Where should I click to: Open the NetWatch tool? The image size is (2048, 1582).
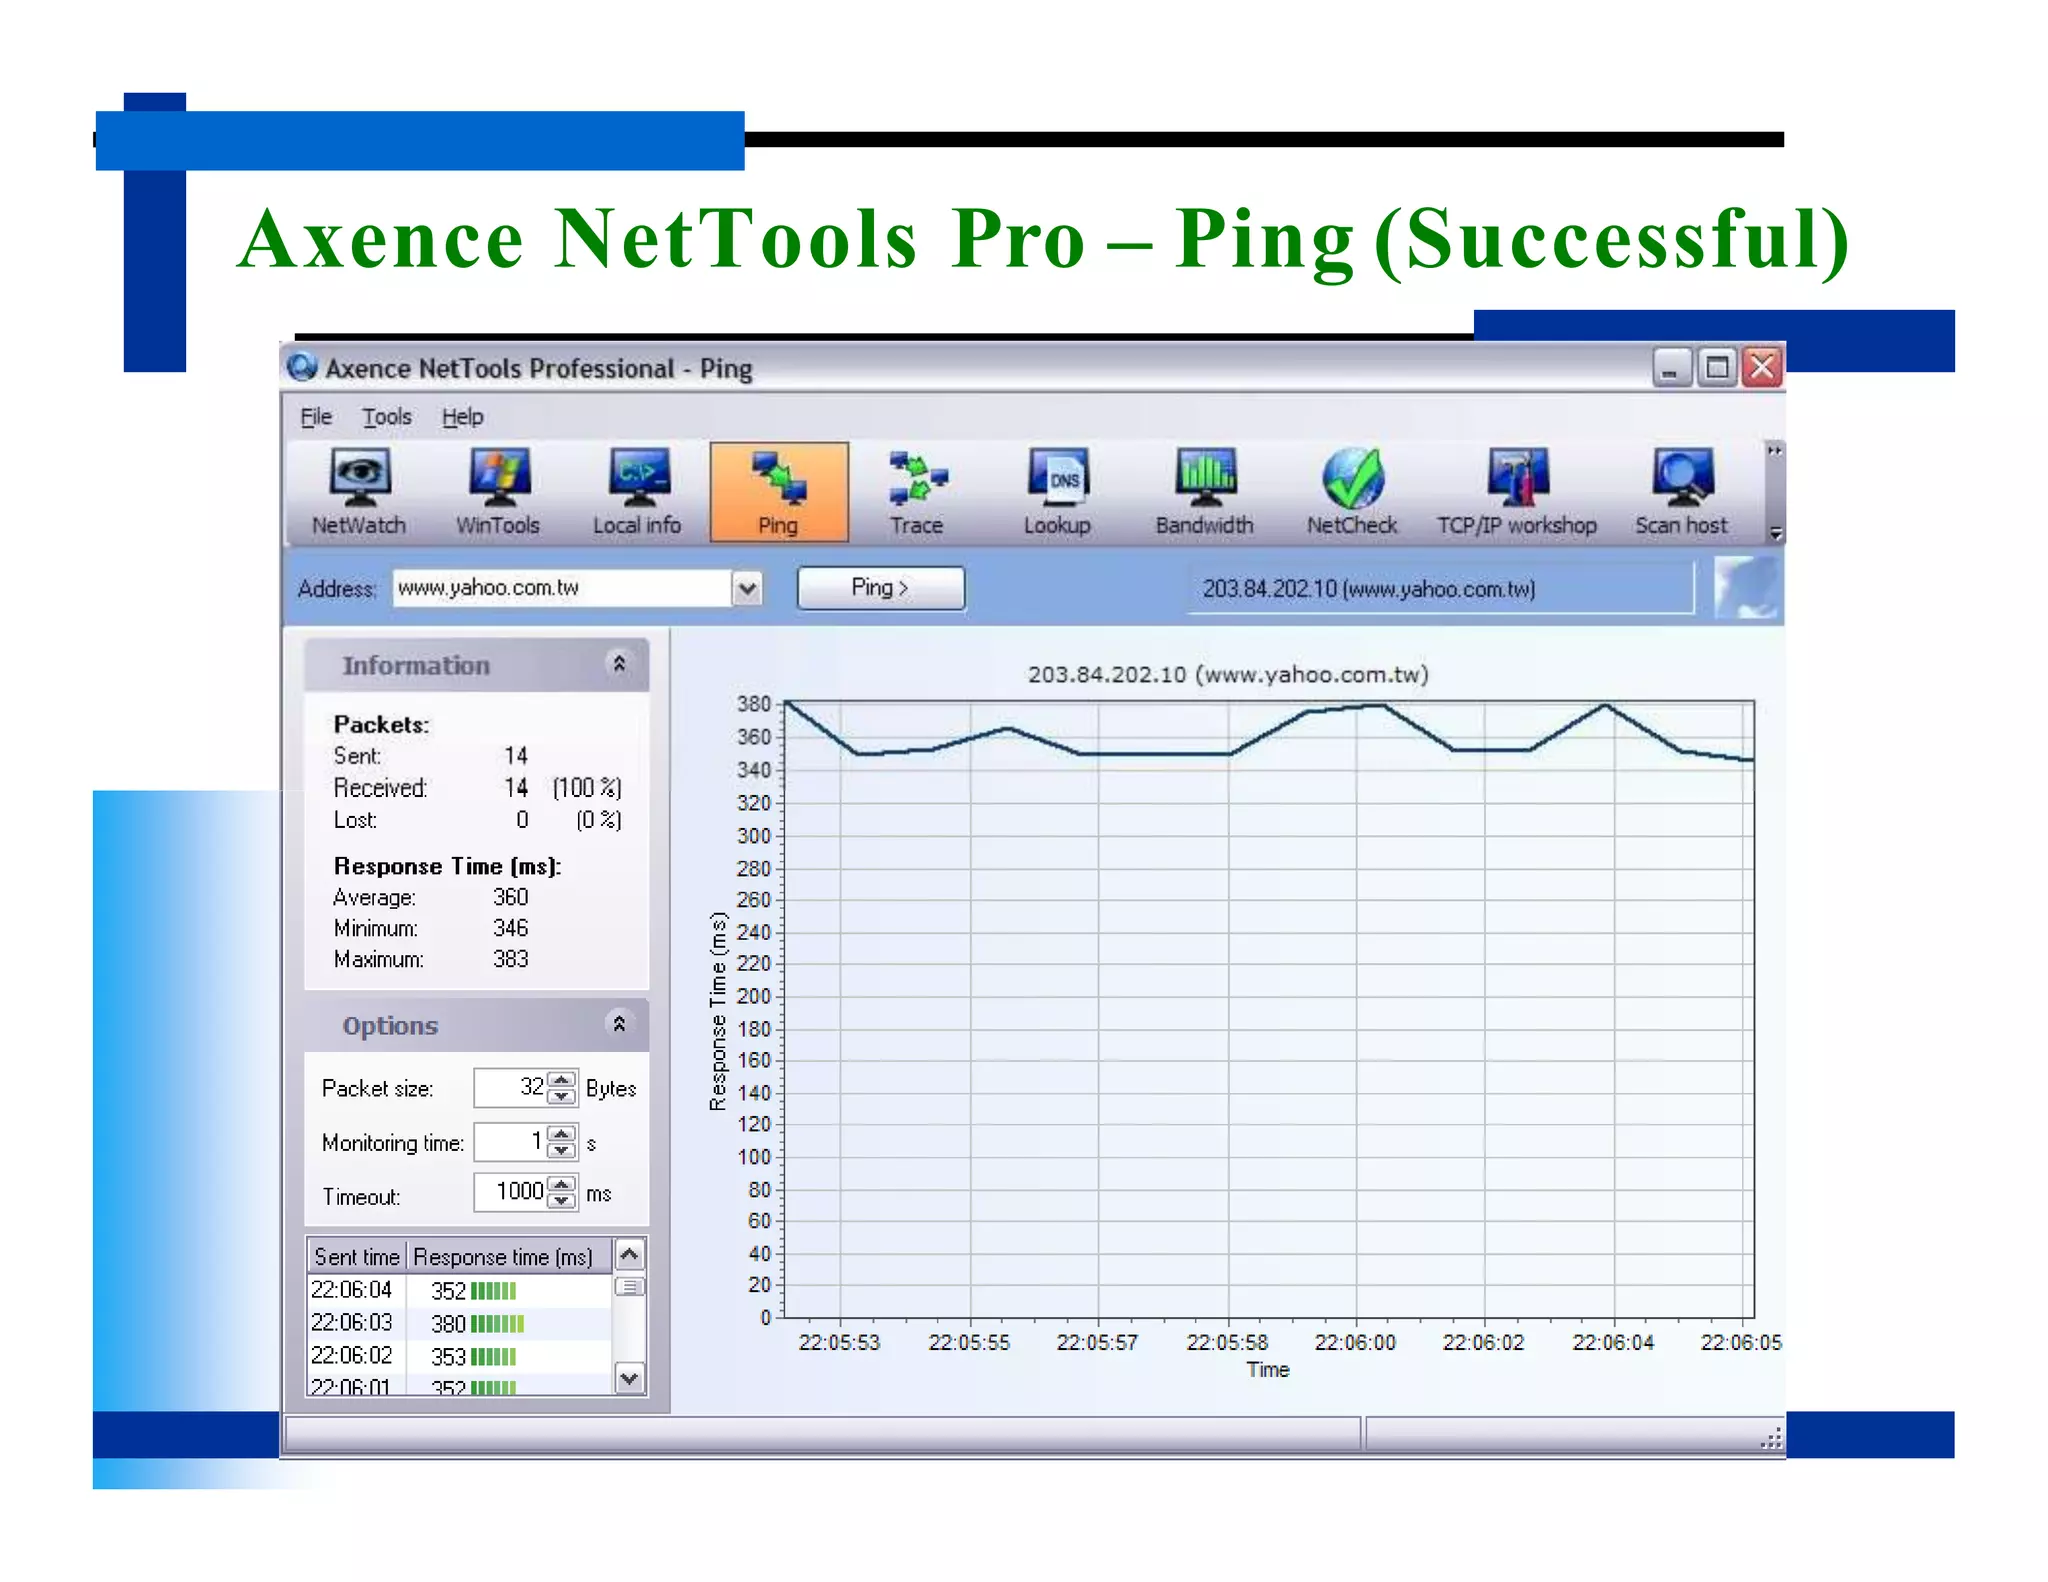[x=359, y=492]
